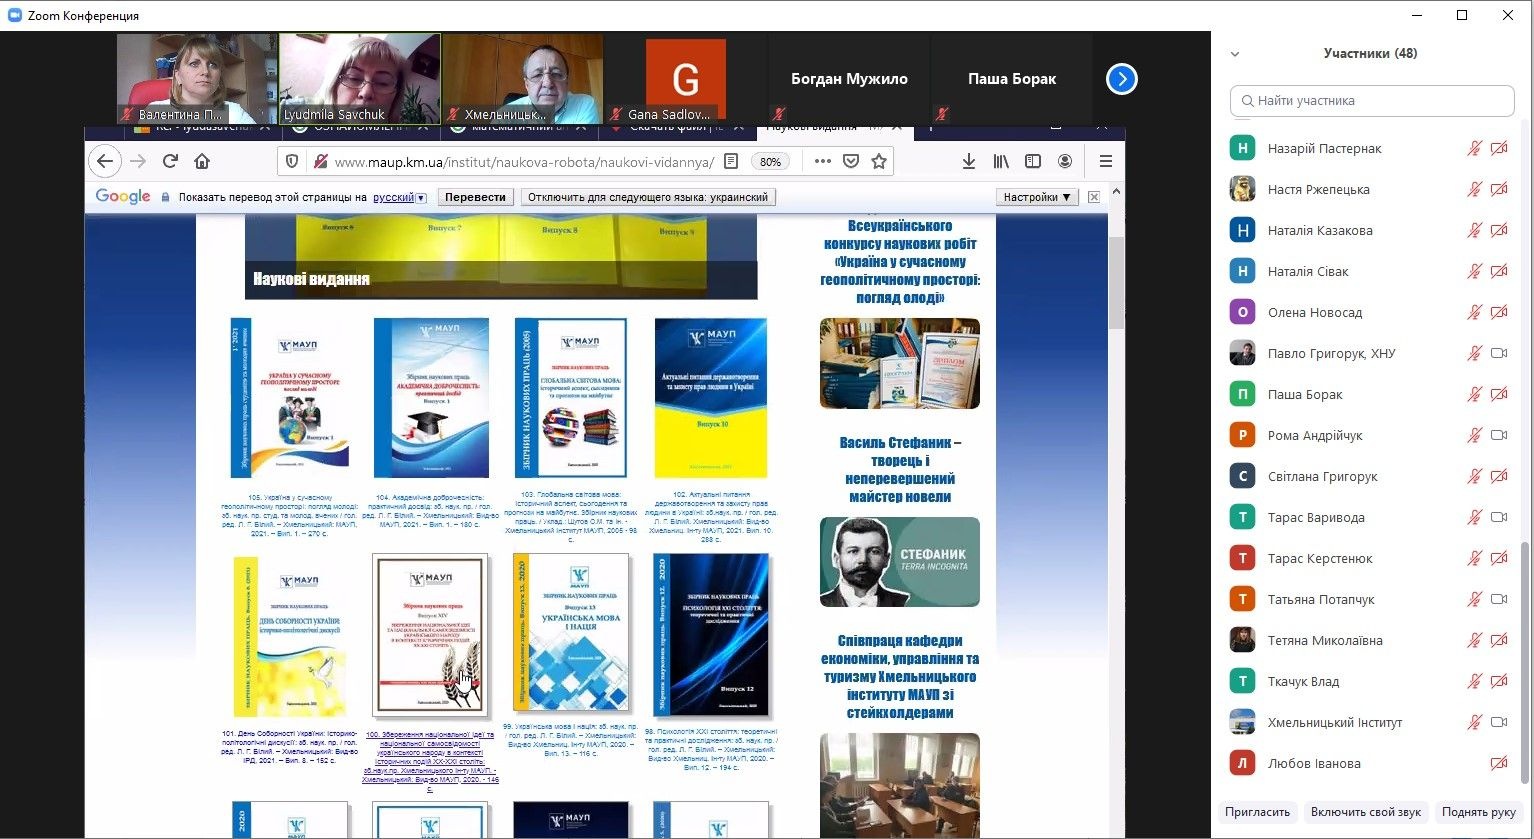Collapse the Участники panel with the chevron
This screenshot has height=839, width=1534.
[x=1235, y=54]
